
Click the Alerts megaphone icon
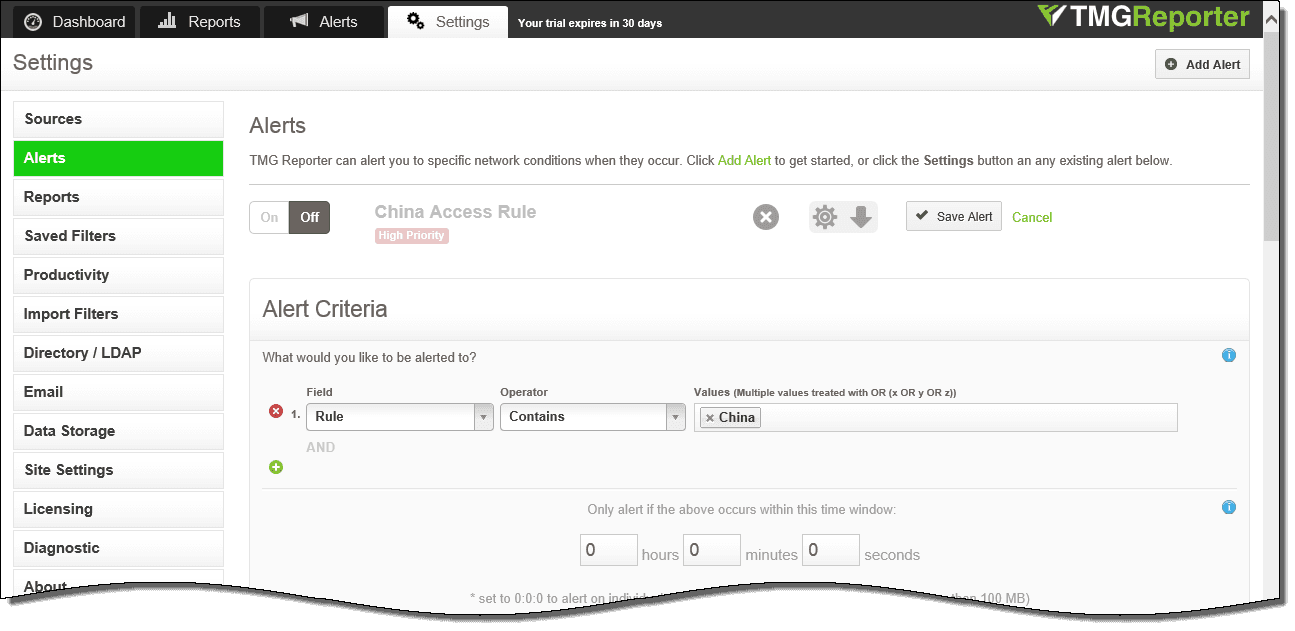pos(298,21)
